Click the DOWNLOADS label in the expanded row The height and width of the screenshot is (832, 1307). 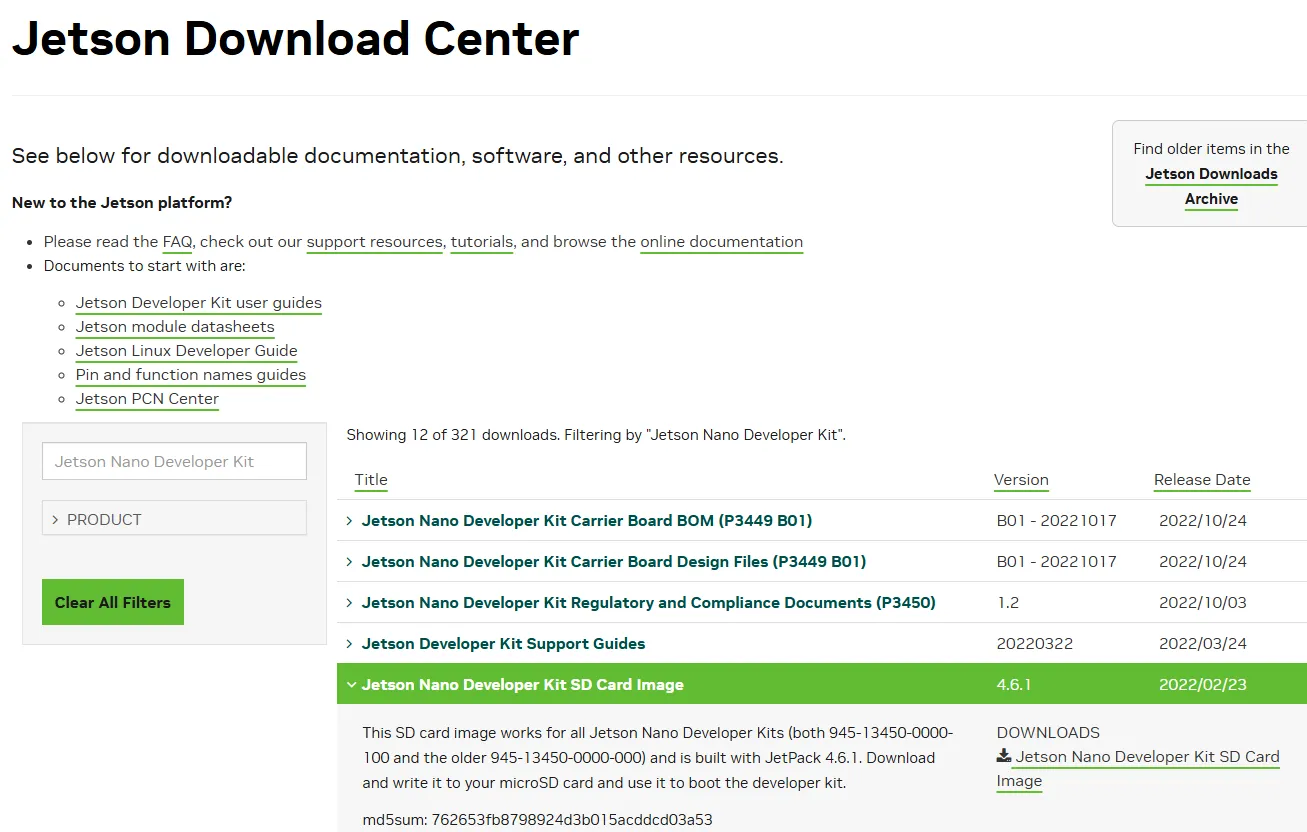pos(1048,733)
